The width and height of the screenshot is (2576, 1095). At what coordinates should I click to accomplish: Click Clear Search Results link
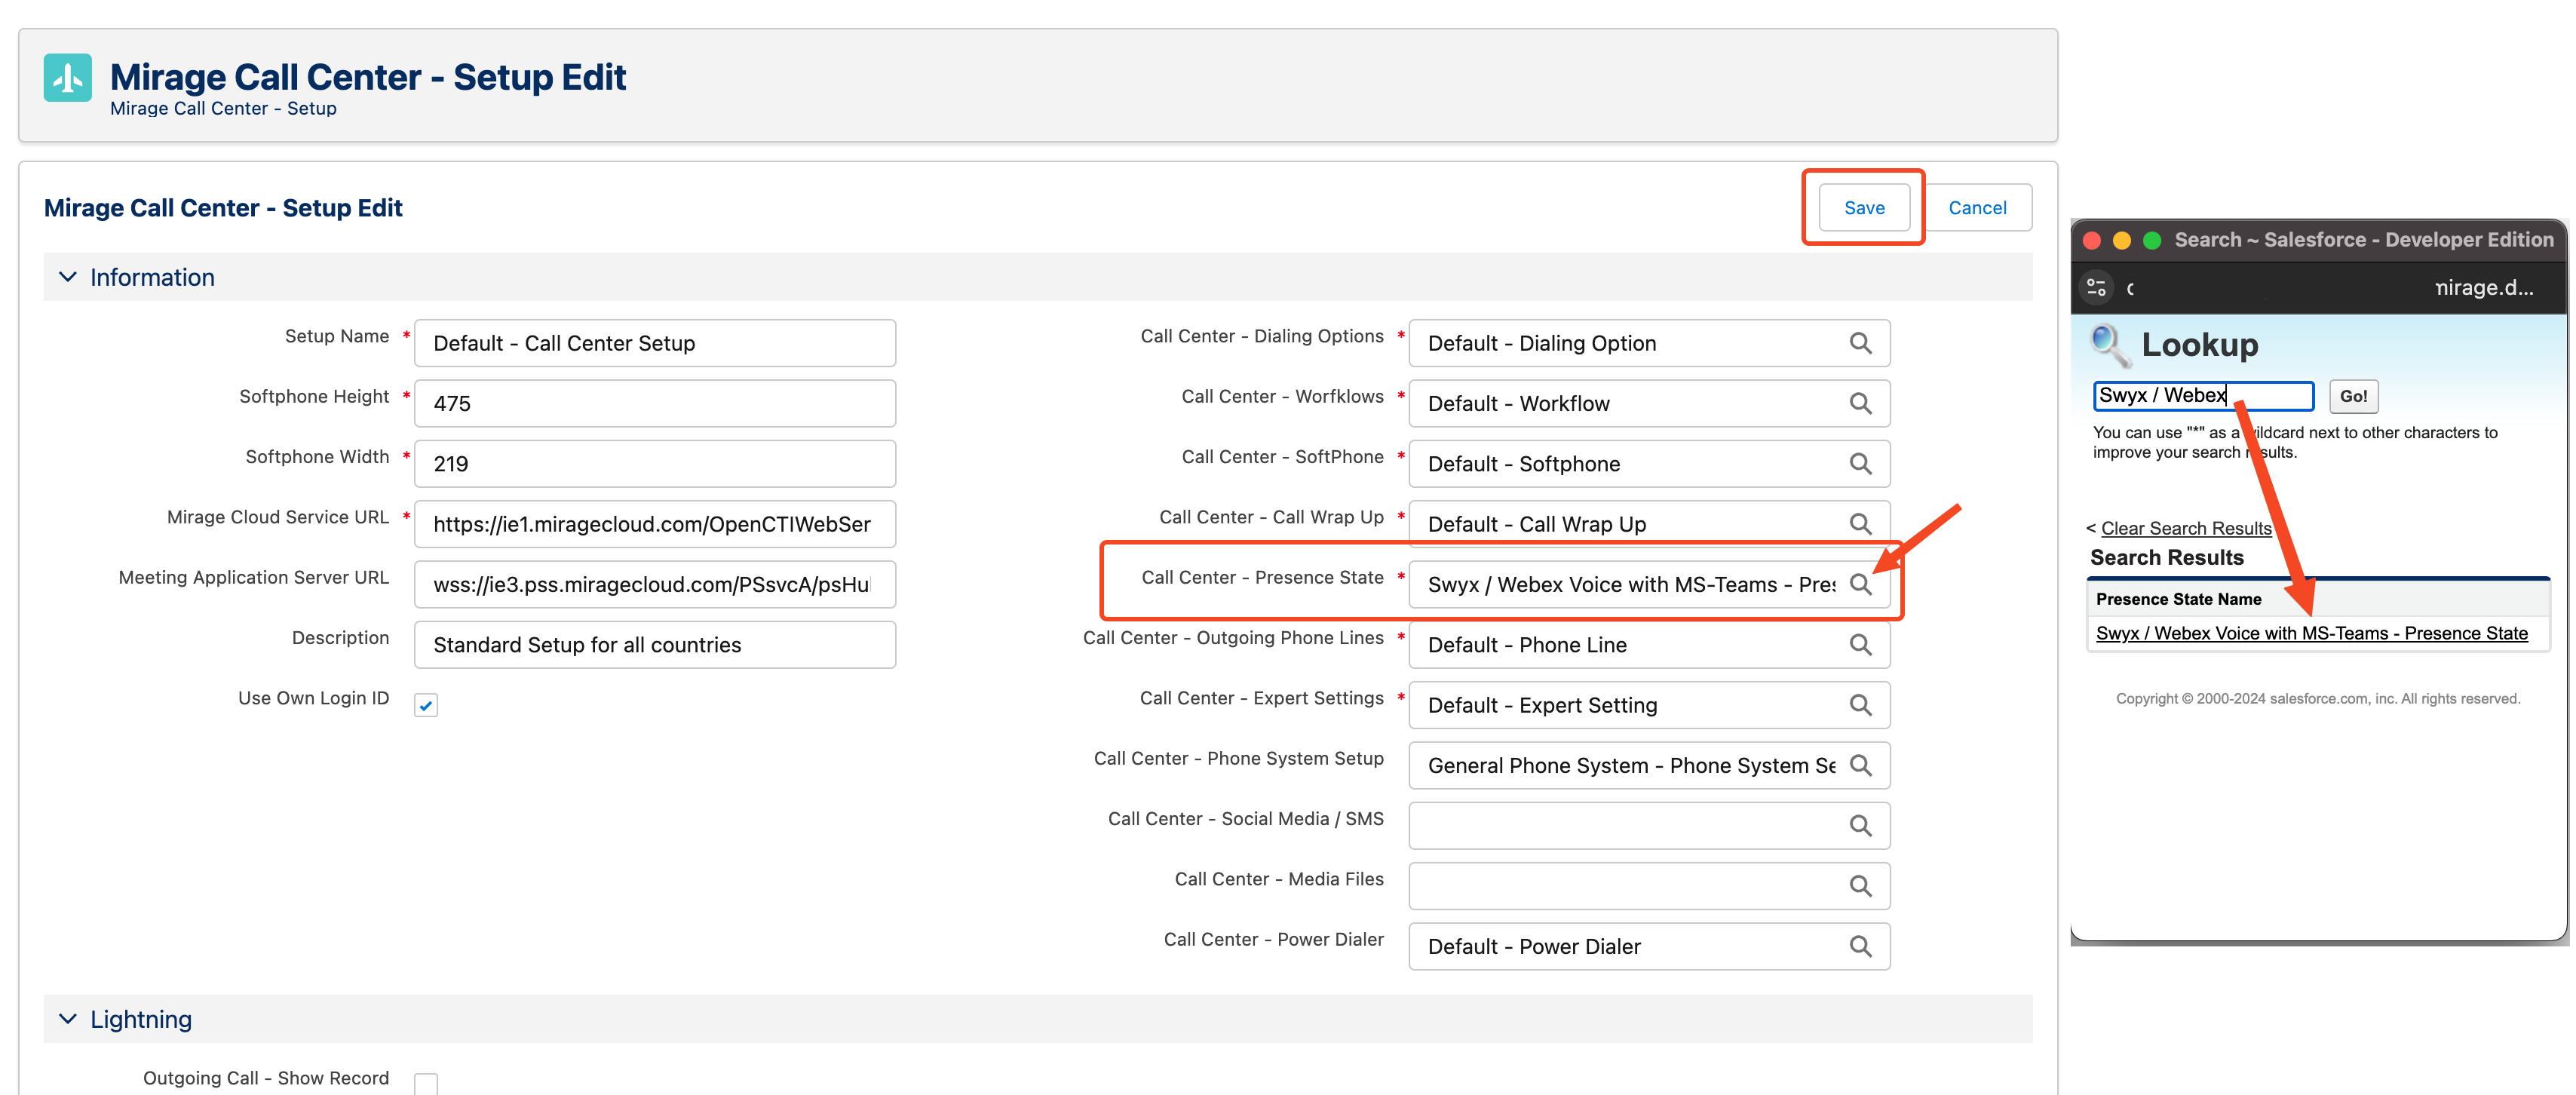[x=2186, y=528]
